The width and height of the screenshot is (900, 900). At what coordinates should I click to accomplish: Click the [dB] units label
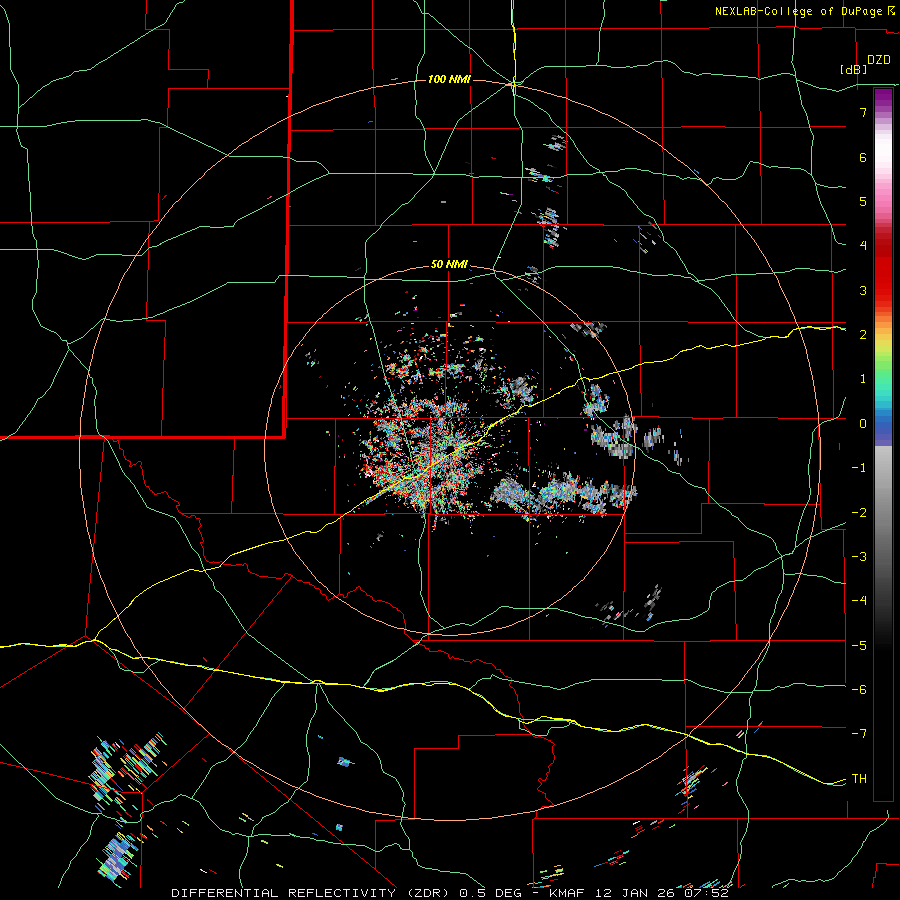(x=854, y=69)
